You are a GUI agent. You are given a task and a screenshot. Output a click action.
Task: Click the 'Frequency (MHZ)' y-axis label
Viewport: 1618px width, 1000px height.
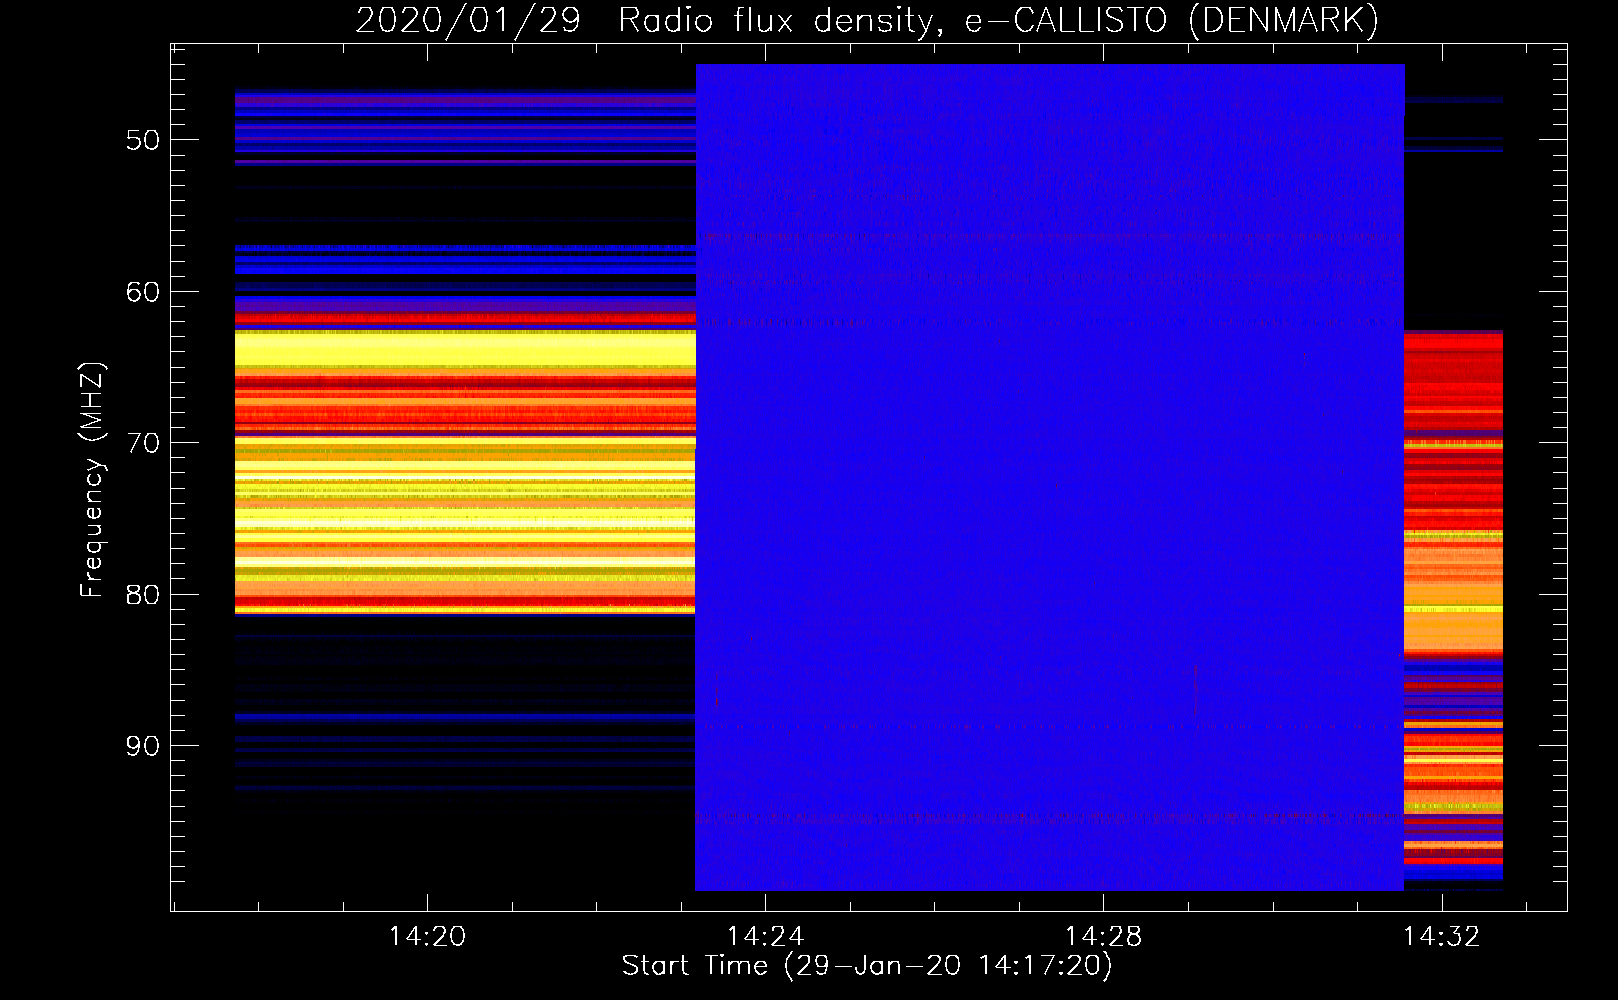click(92, 480)
